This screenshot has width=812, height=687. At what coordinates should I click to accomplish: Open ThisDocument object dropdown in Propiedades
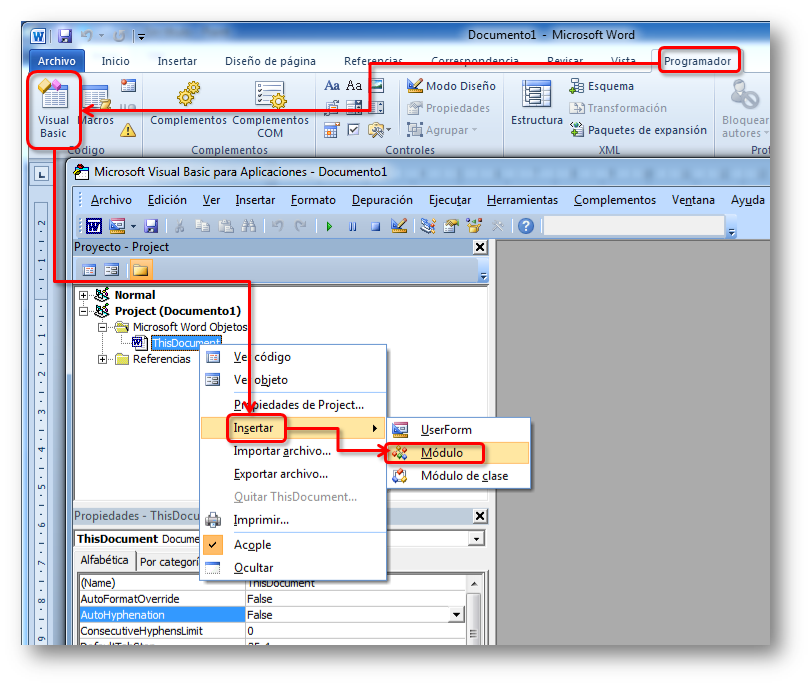(476, 539)
